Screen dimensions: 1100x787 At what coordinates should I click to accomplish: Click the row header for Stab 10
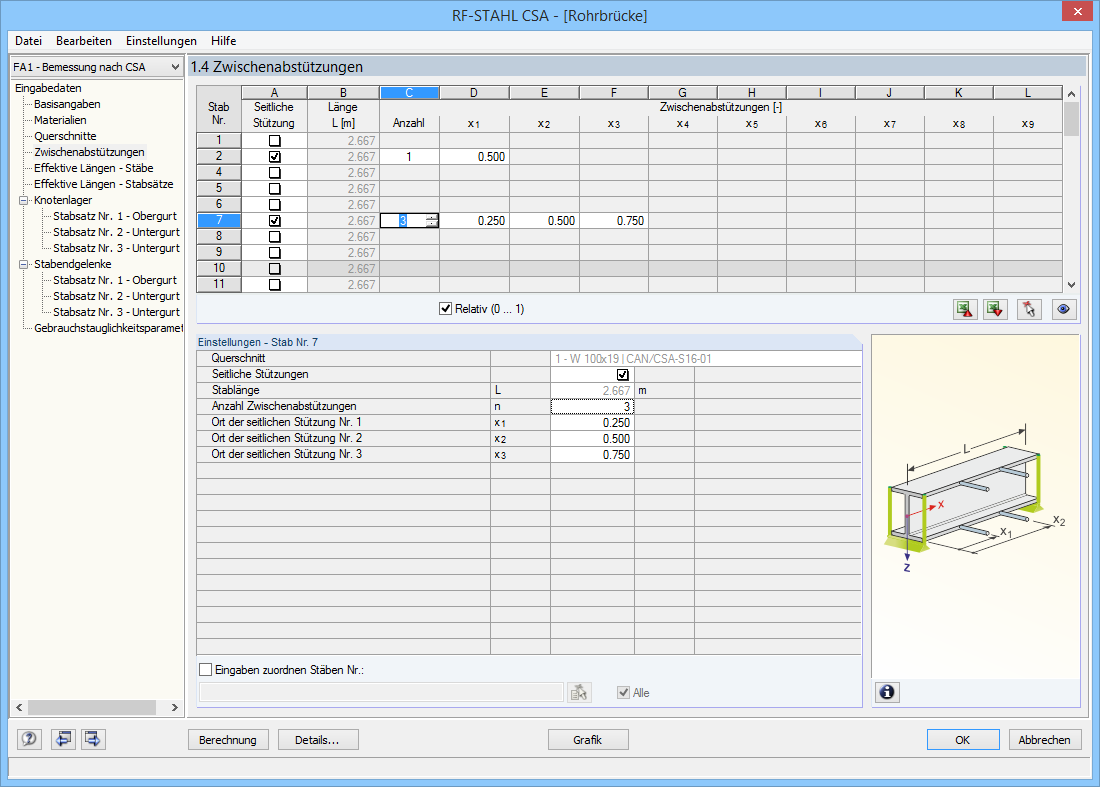tap(219, 268)
